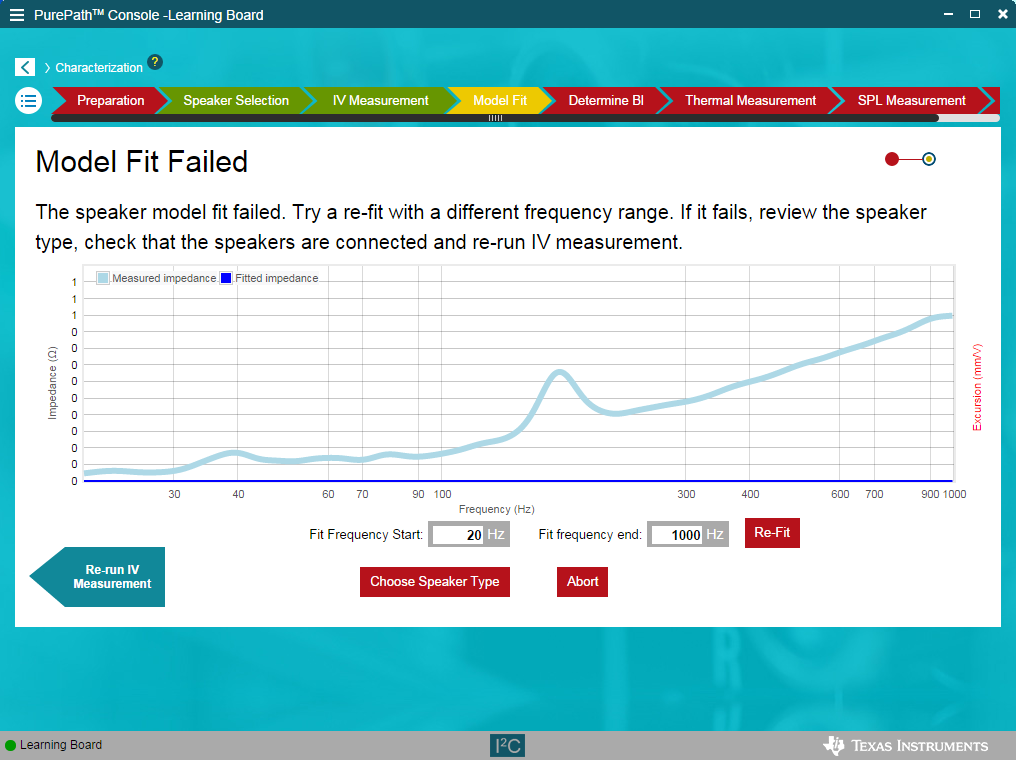The width and height of the screenshot is (1016, 760).
Task: Select the red first page indicator dot
Action: (892, 159)
